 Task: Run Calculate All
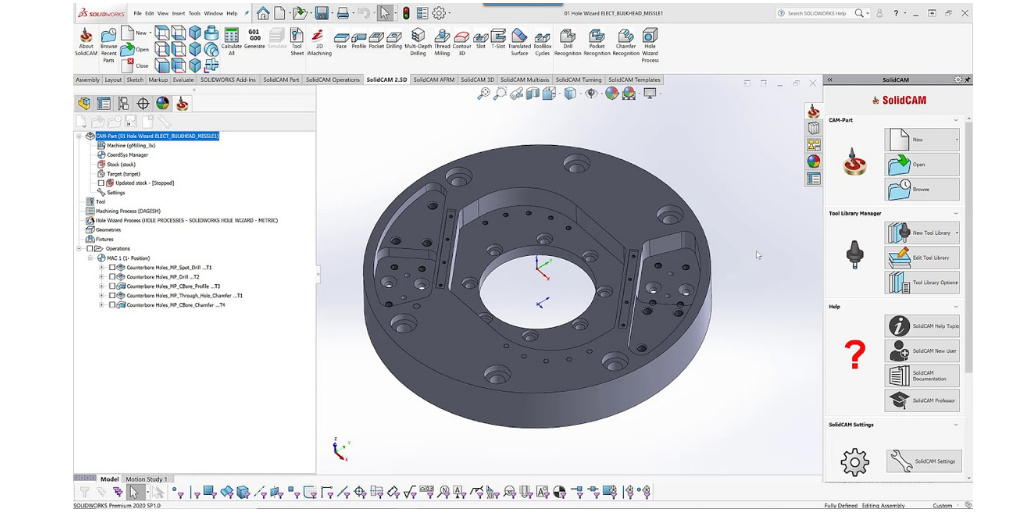231,42
